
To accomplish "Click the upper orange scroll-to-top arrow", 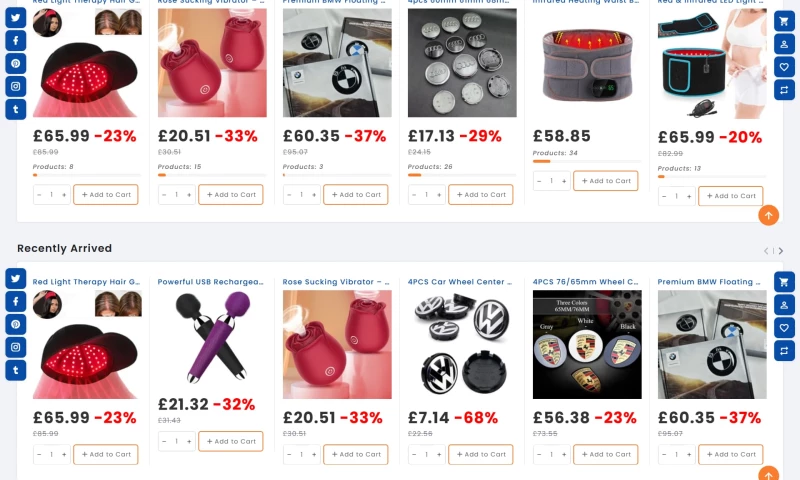I will click(768, 215).
